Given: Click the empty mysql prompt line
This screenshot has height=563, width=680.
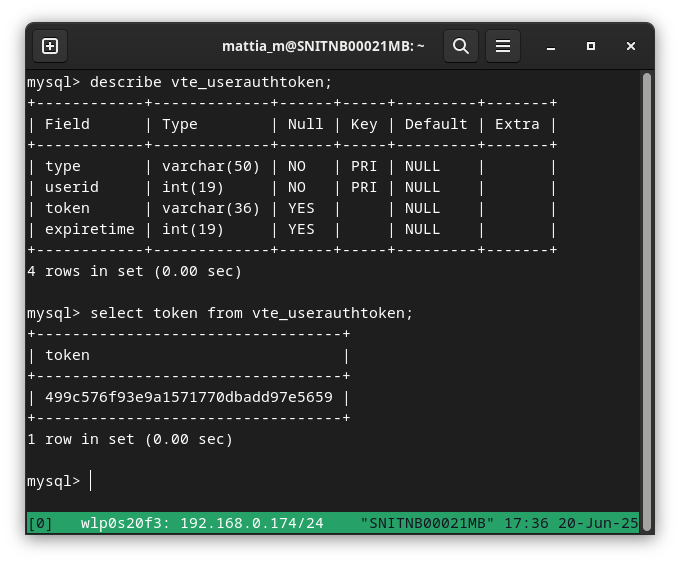Looking at the screenshot, I should coord(59,481).
